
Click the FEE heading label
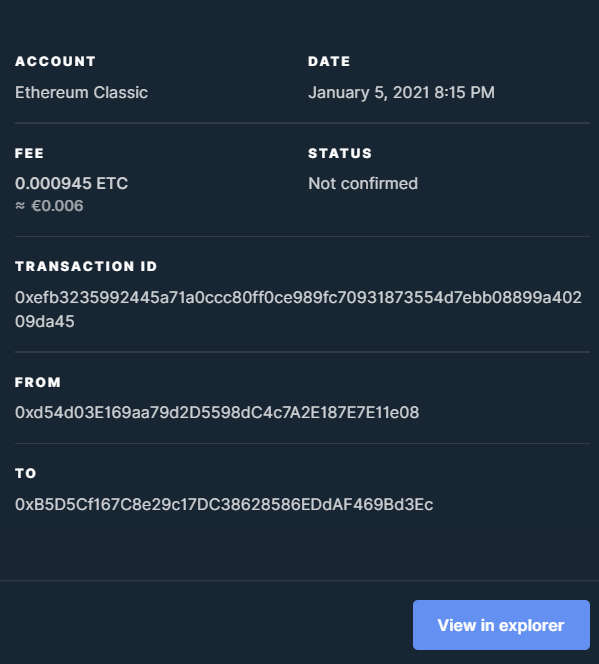click(29, 153)
